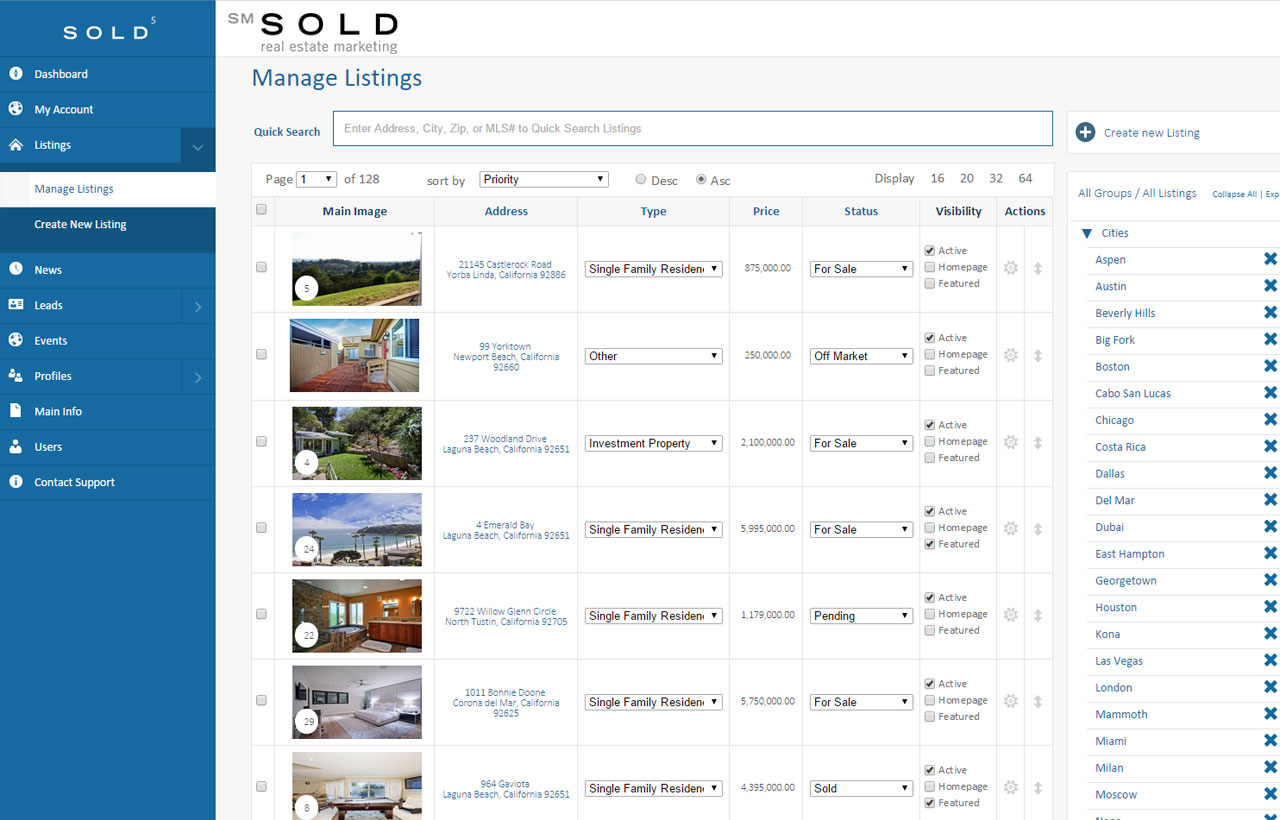1280x820 pixels.
Task: Collapse the Cities group triangle
Action: (1087, 233)
